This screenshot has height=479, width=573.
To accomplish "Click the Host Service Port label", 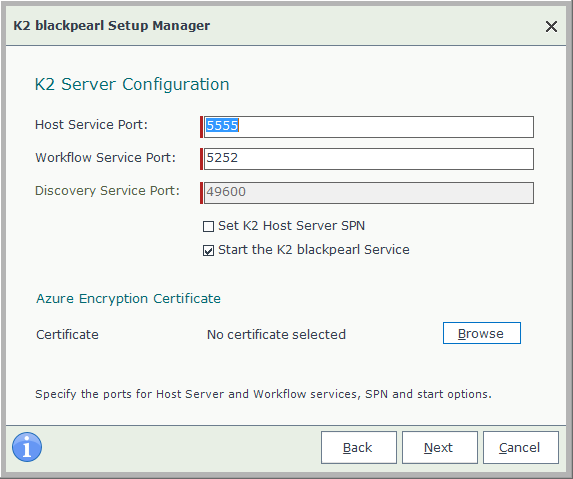I will [x=91, y=125].
